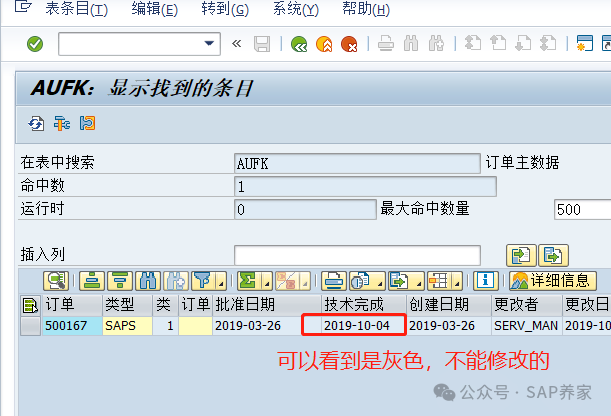Click the 在表中搜索 field showing AUFK
The width and height of the screenshot is (611, 416).
[357, 164]
